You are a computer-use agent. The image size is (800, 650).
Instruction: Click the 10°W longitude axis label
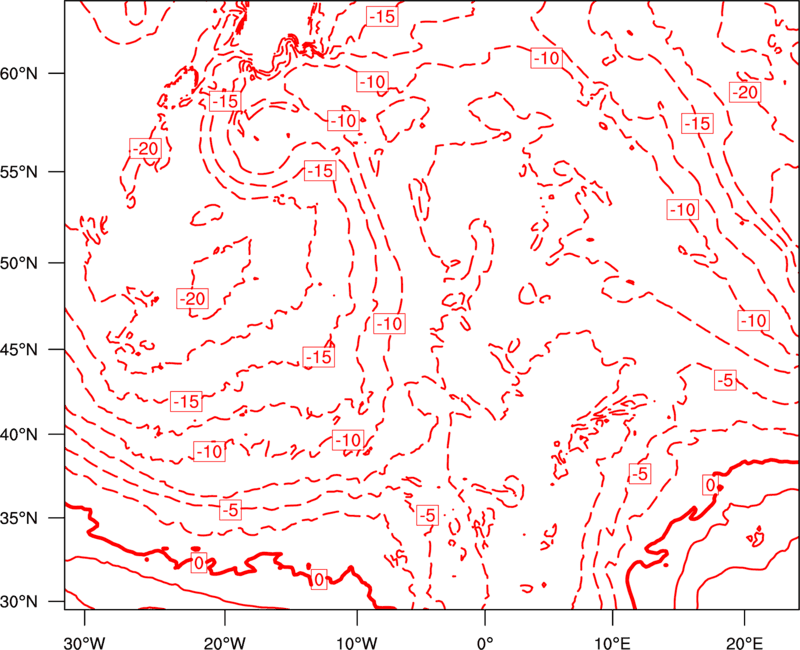[357, 643]
